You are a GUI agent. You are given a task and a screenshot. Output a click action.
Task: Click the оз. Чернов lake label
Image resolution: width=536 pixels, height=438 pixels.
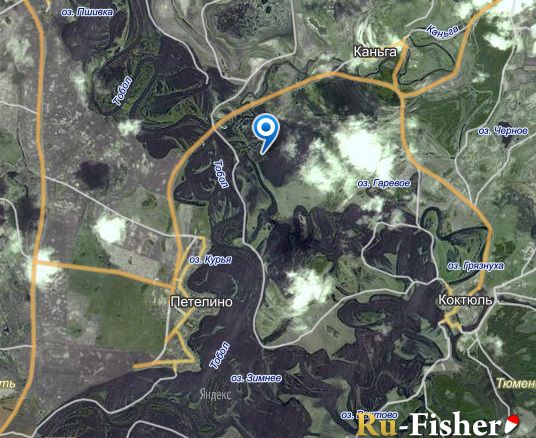[502, 131]
